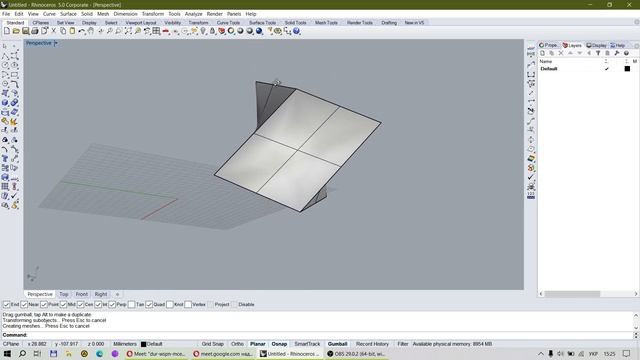The width and height of the screenshot is (640, 360).
Task: Switch to the Mesh Tools toolbar tab
Action: tap(326, 23)
